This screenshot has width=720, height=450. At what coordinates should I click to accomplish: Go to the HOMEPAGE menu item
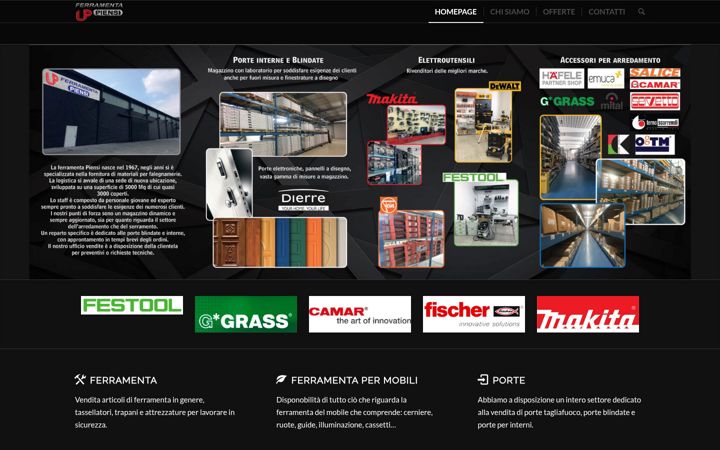click(x=456, y=12)
